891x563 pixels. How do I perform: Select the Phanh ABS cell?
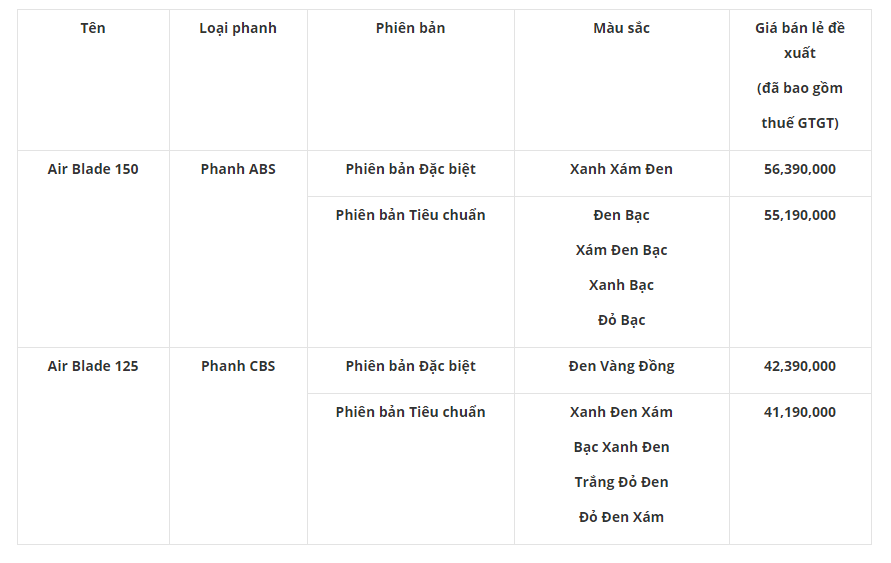tap(238, 169)
